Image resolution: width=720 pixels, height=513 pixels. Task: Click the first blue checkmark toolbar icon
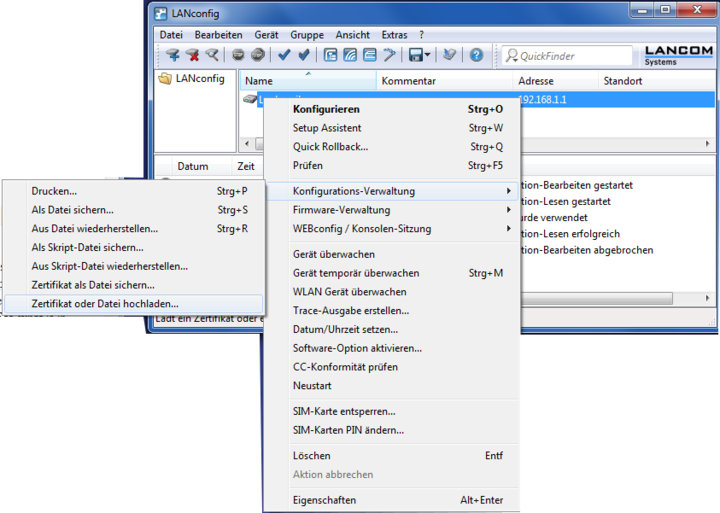[284, 55]
